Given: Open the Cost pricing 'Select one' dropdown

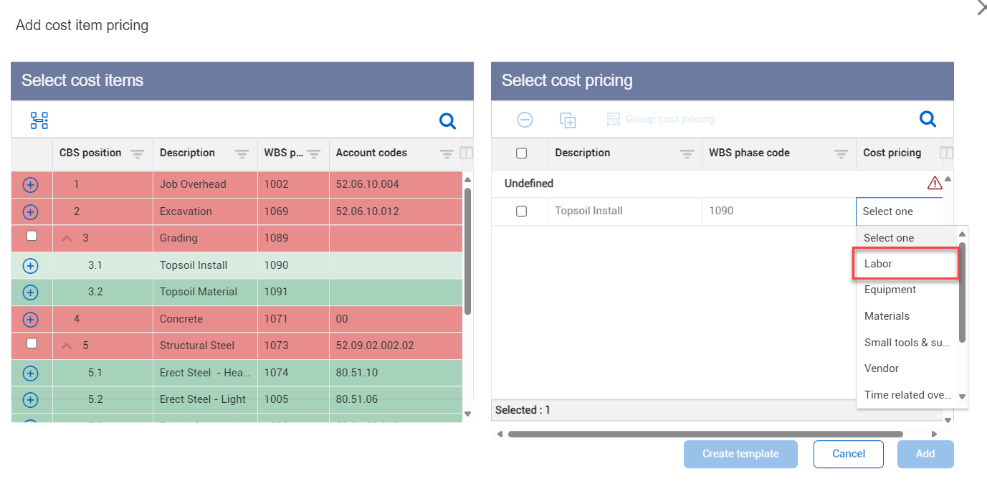Looking at the screenshot, I should pos(898,211).
